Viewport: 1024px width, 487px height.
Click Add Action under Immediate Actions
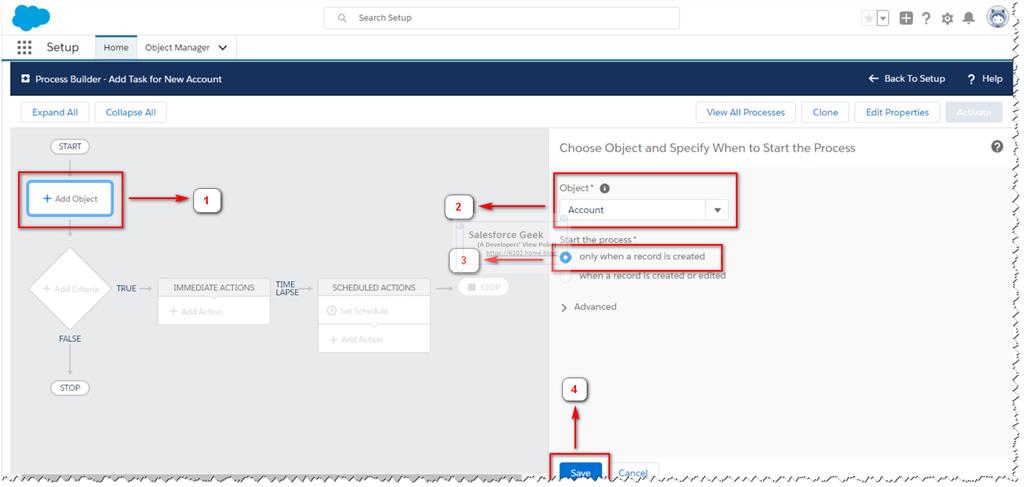coord(196,311)
